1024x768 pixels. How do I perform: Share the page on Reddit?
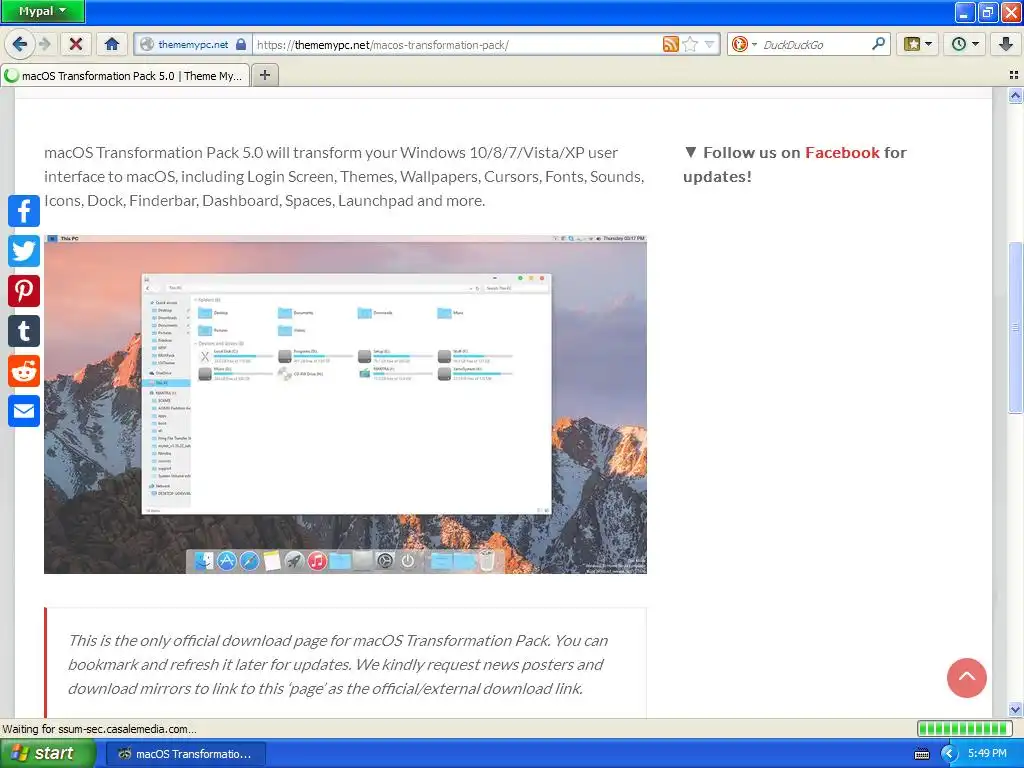point(24,371)
